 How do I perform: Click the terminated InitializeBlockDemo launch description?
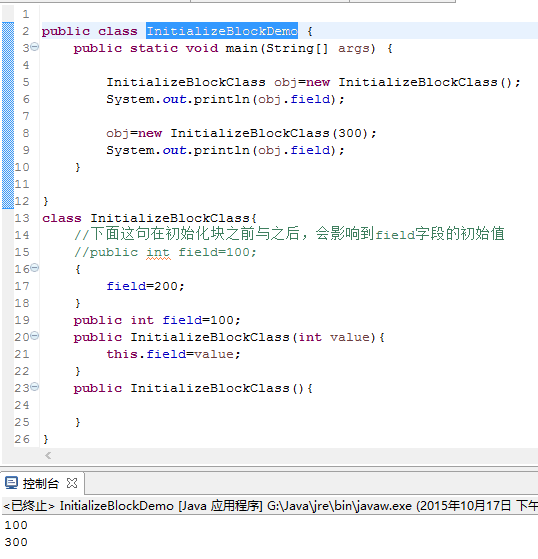pos(270,506)
